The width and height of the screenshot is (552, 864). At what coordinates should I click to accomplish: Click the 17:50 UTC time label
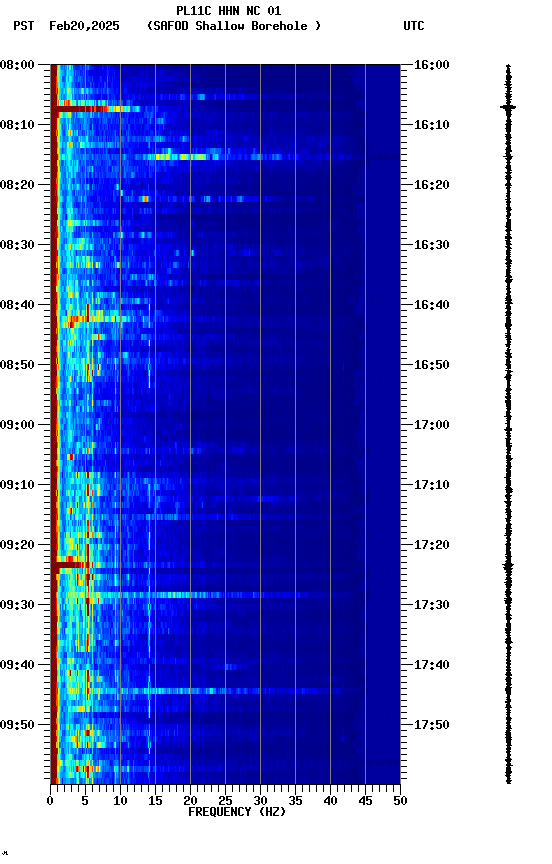(432, 726)
